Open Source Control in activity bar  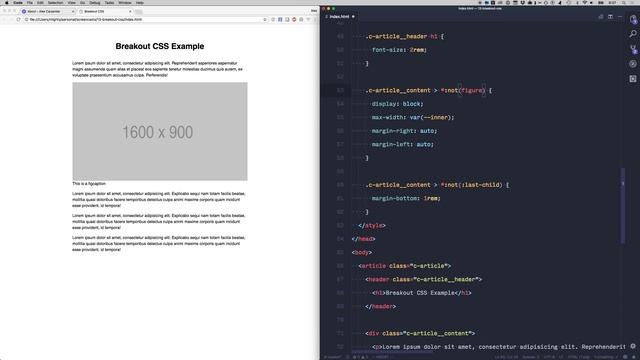click(x=633, y=49)
